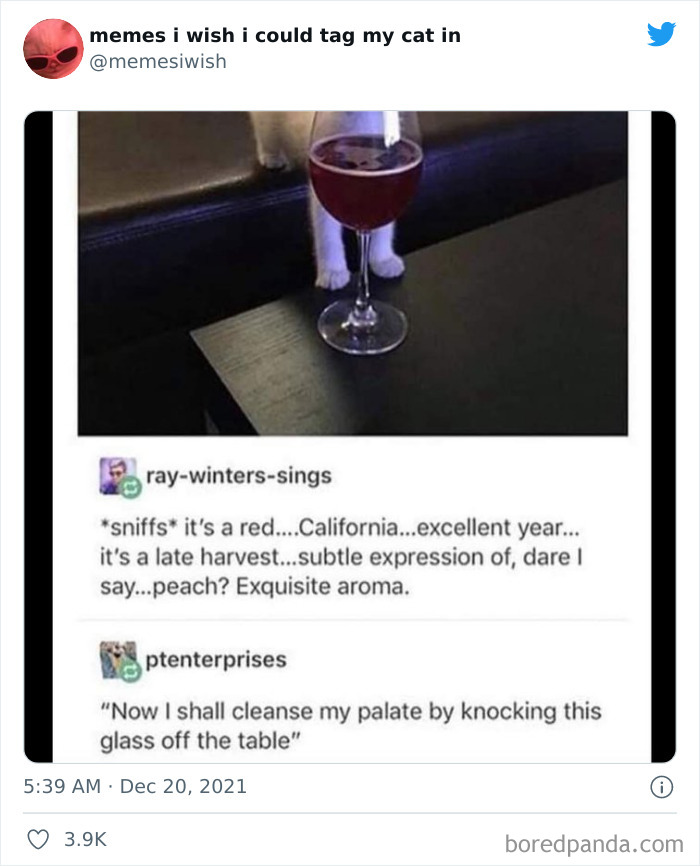The width and height of the screenshot is (700, 866).
Task: Click the wine glass in the photo
Action: [364, 232]
